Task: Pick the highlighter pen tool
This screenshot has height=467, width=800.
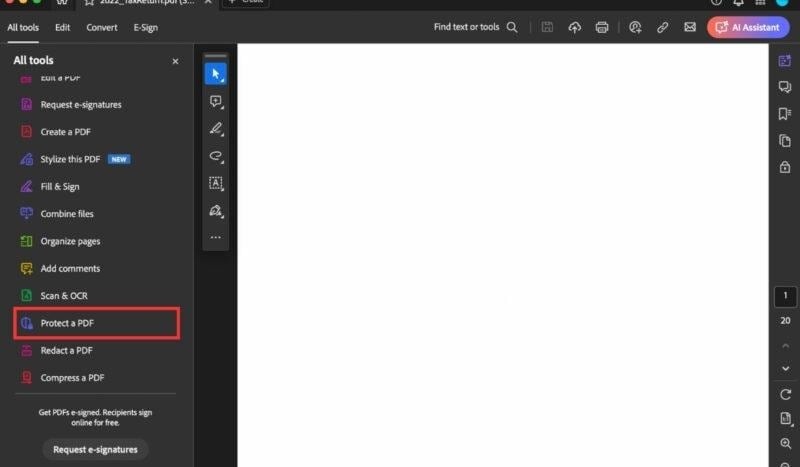Action: pos(215,128)
